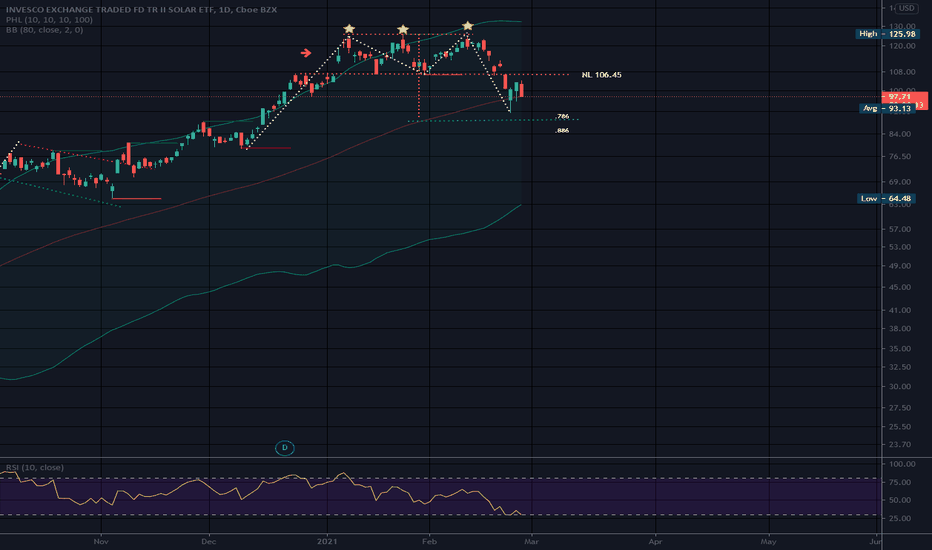Viewport: 932px width, 550px height.
Task: Open the USD currency selector
Action: (906, 8)
